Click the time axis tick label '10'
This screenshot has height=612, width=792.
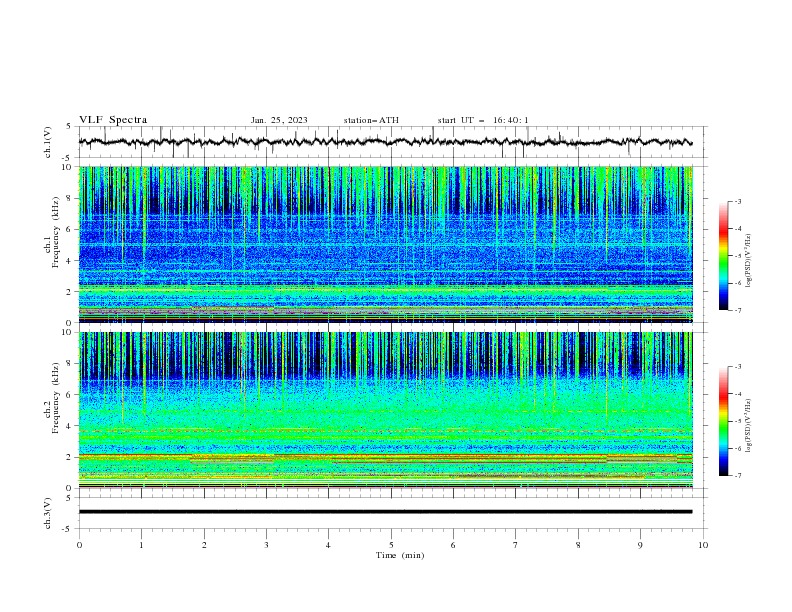[x=703, y=545]
